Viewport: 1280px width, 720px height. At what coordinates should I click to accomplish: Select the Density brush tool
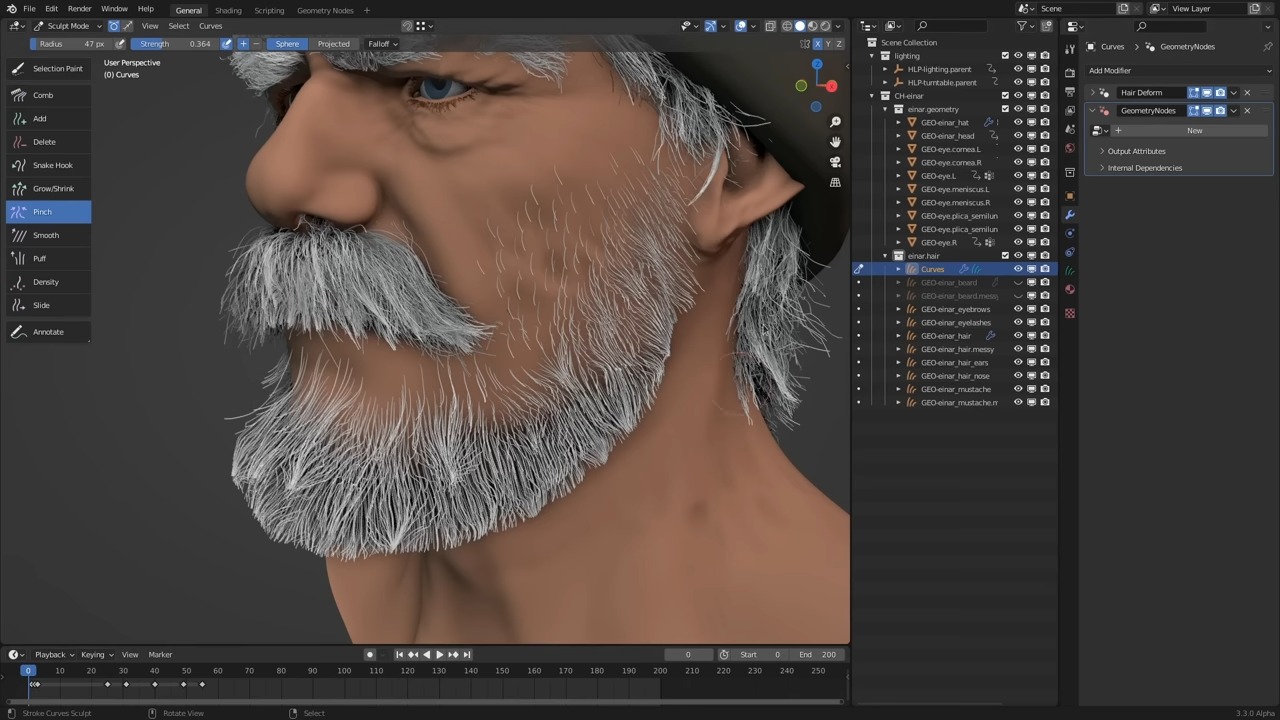45,282
